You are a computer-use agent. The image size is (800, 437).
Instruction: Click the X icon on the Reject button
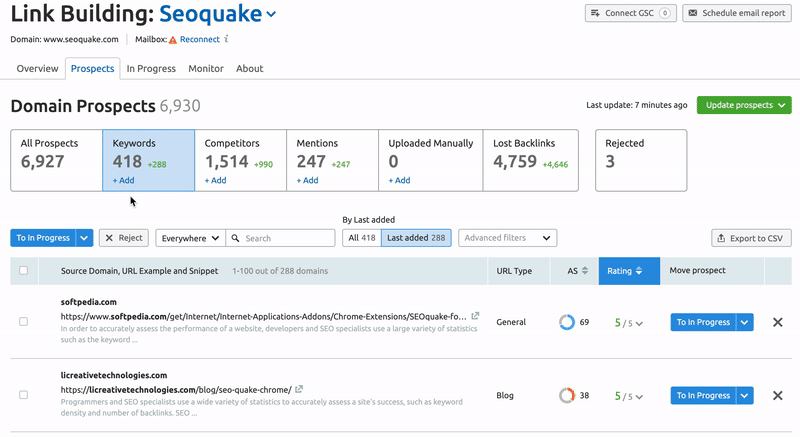(x=109, y=238)
